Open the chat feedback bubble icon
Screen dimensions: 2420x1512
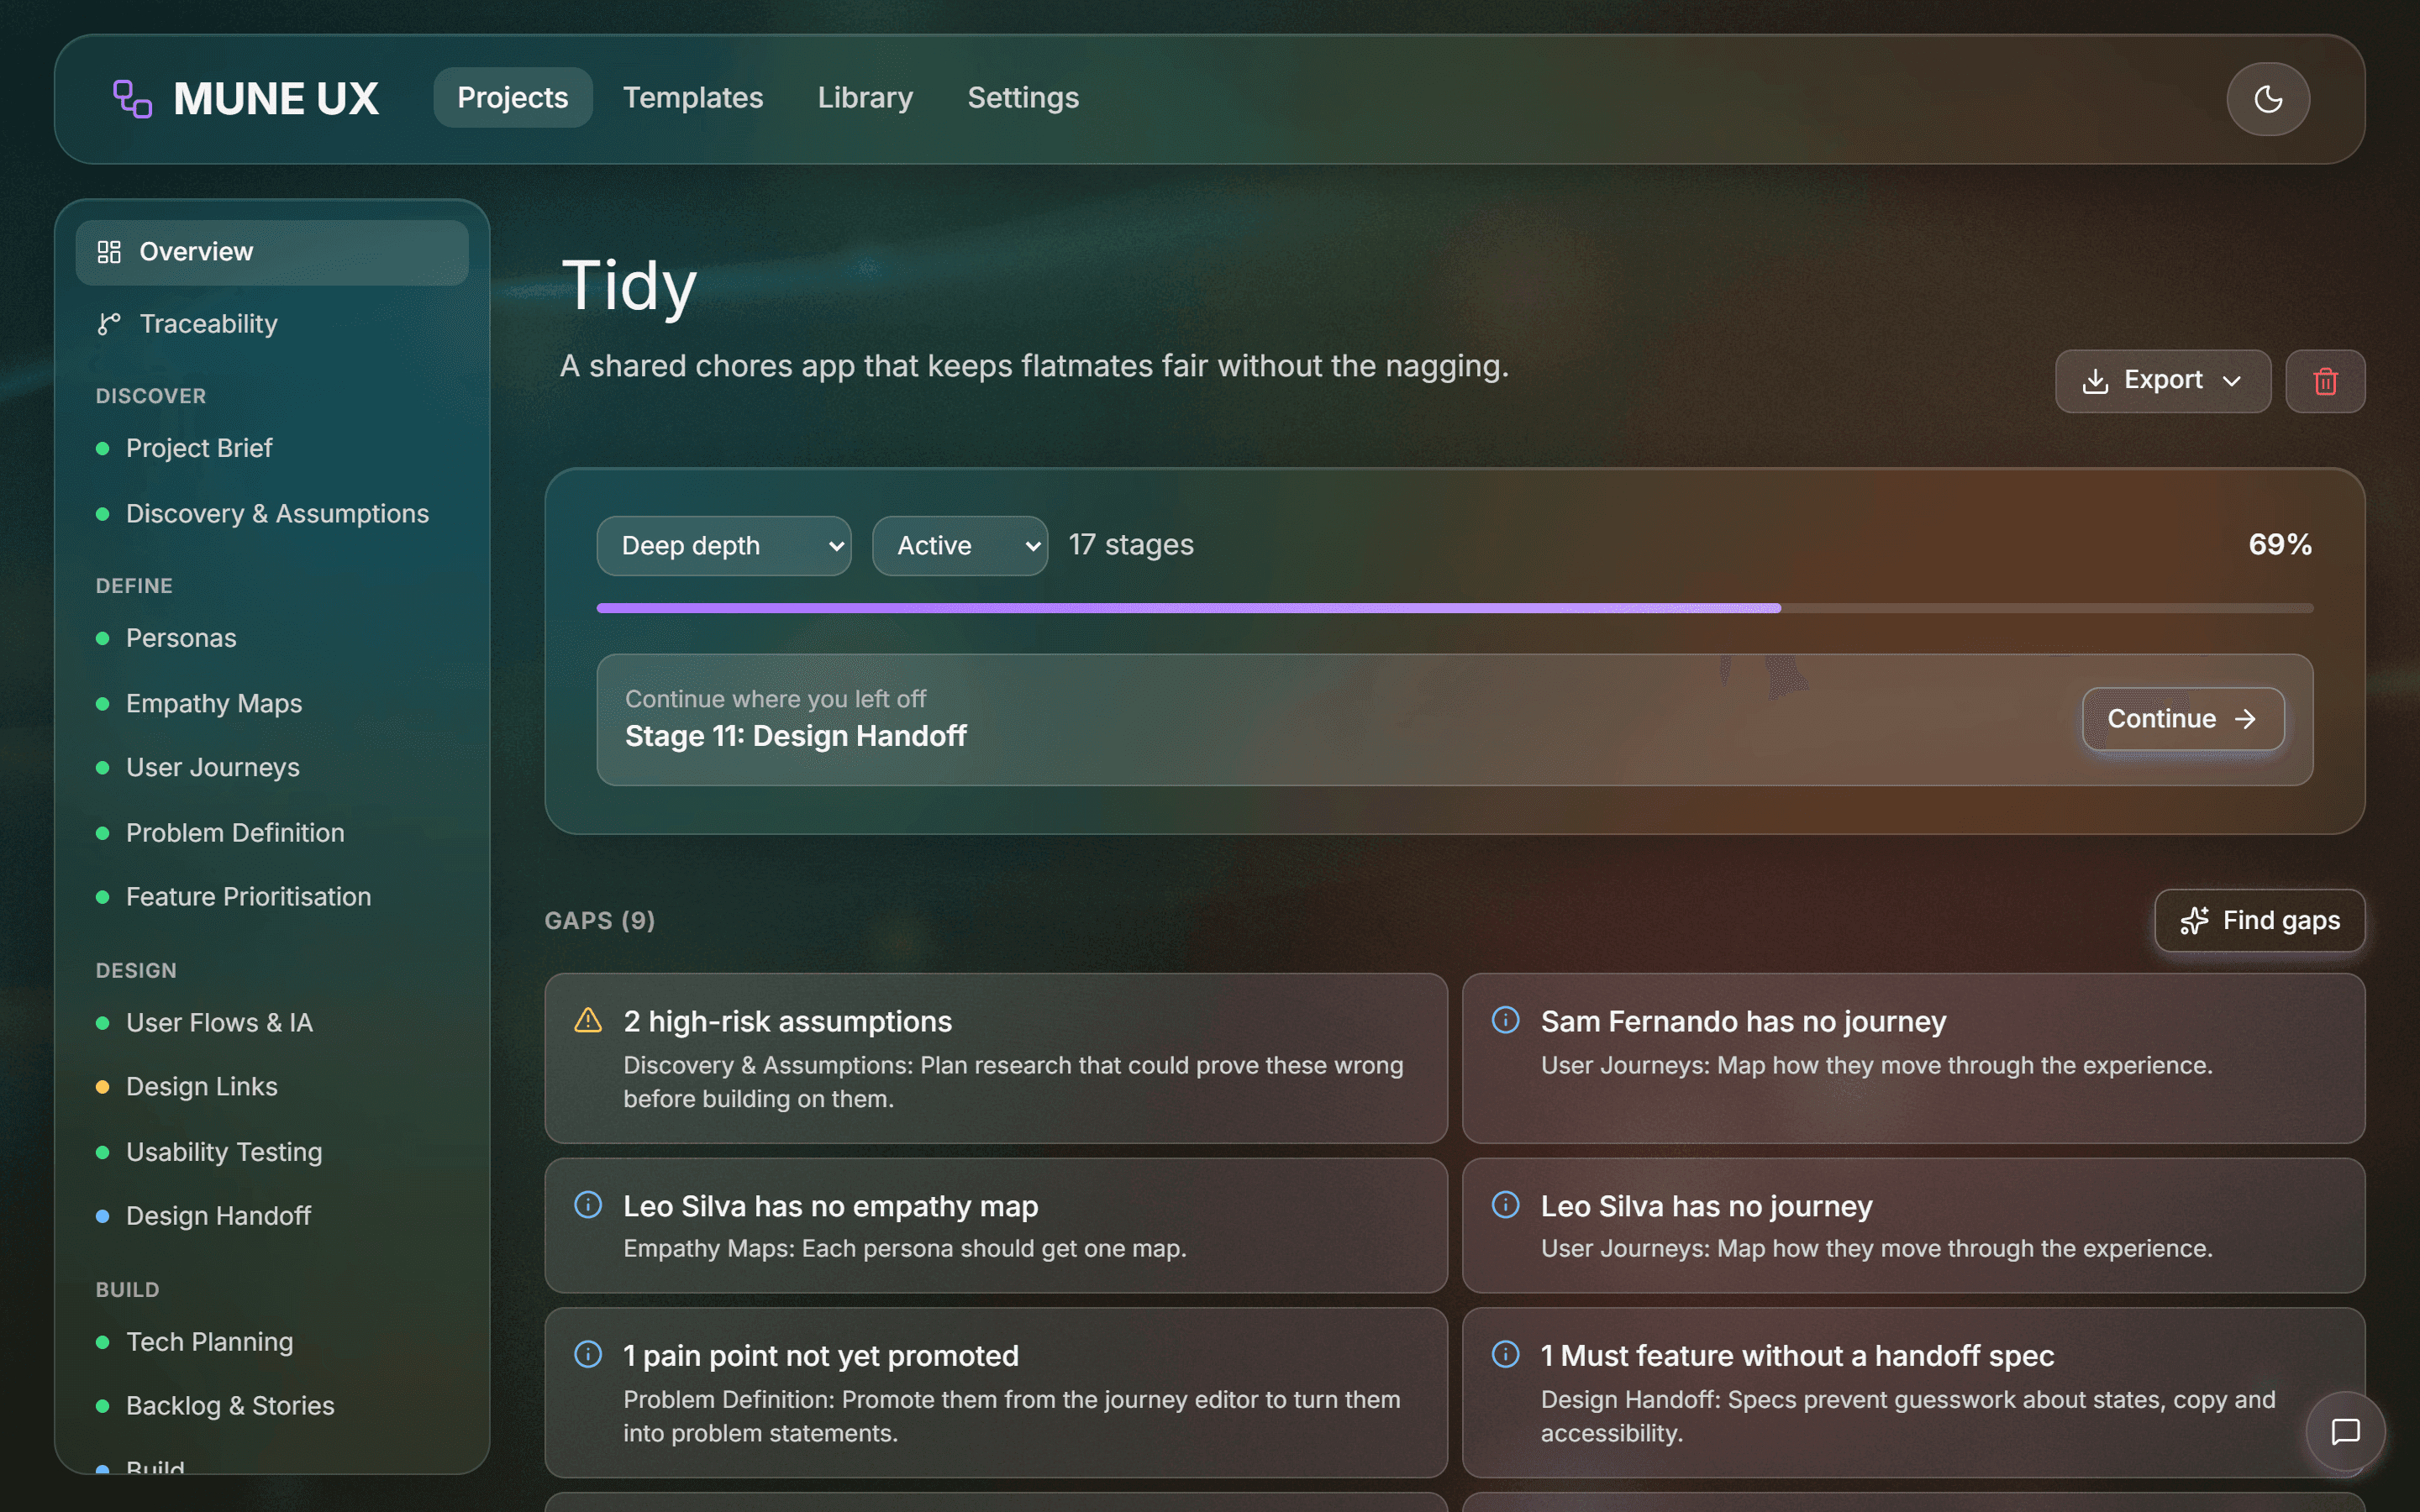[x=2345, y=1431]
